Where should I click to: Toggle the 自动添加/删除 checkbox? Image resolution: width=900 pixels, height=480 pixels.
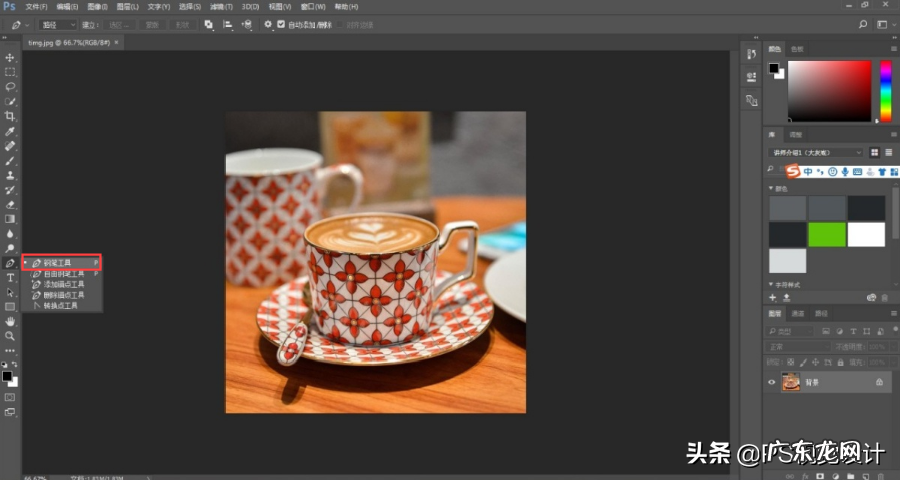[x=280, y=24]
